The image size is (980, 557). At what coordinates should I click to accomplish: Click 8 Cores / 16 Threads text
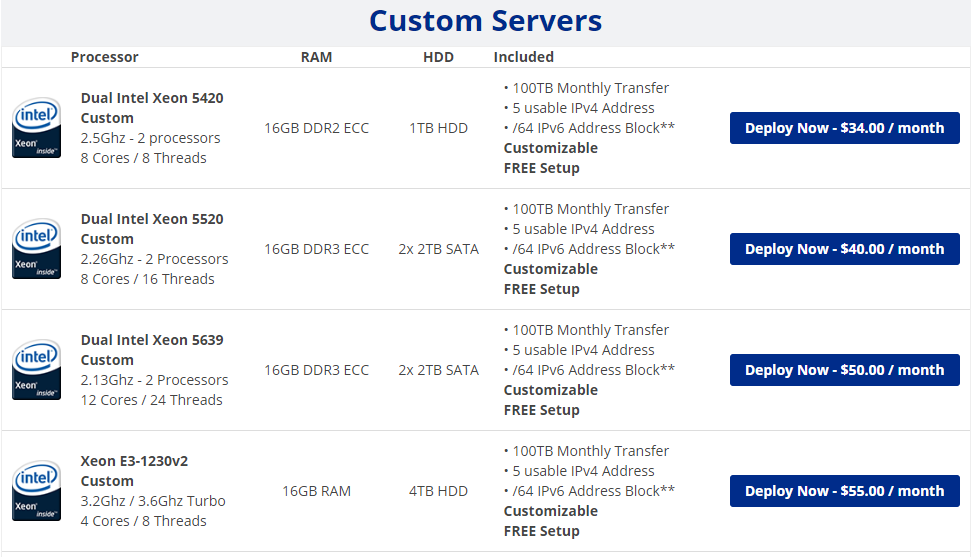click(148, 279)
